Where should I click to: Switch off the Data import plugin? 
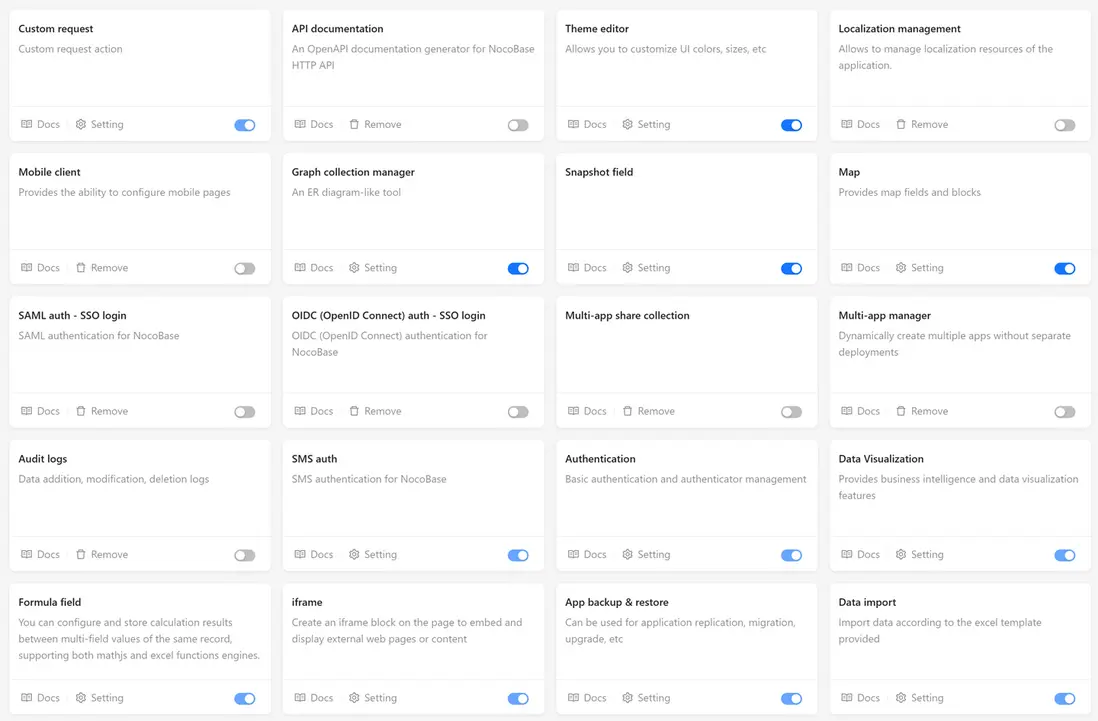pos(1065,698)
